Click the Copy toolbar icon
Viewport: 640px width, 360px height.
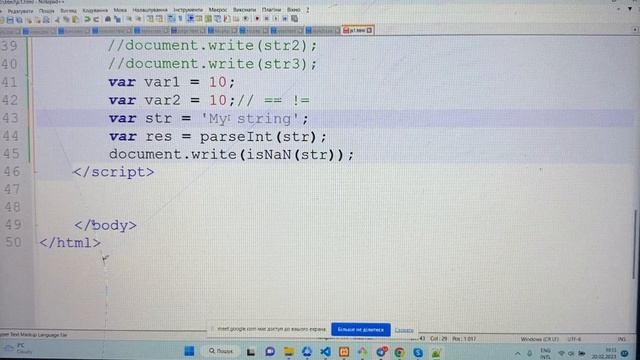(66, 19)
